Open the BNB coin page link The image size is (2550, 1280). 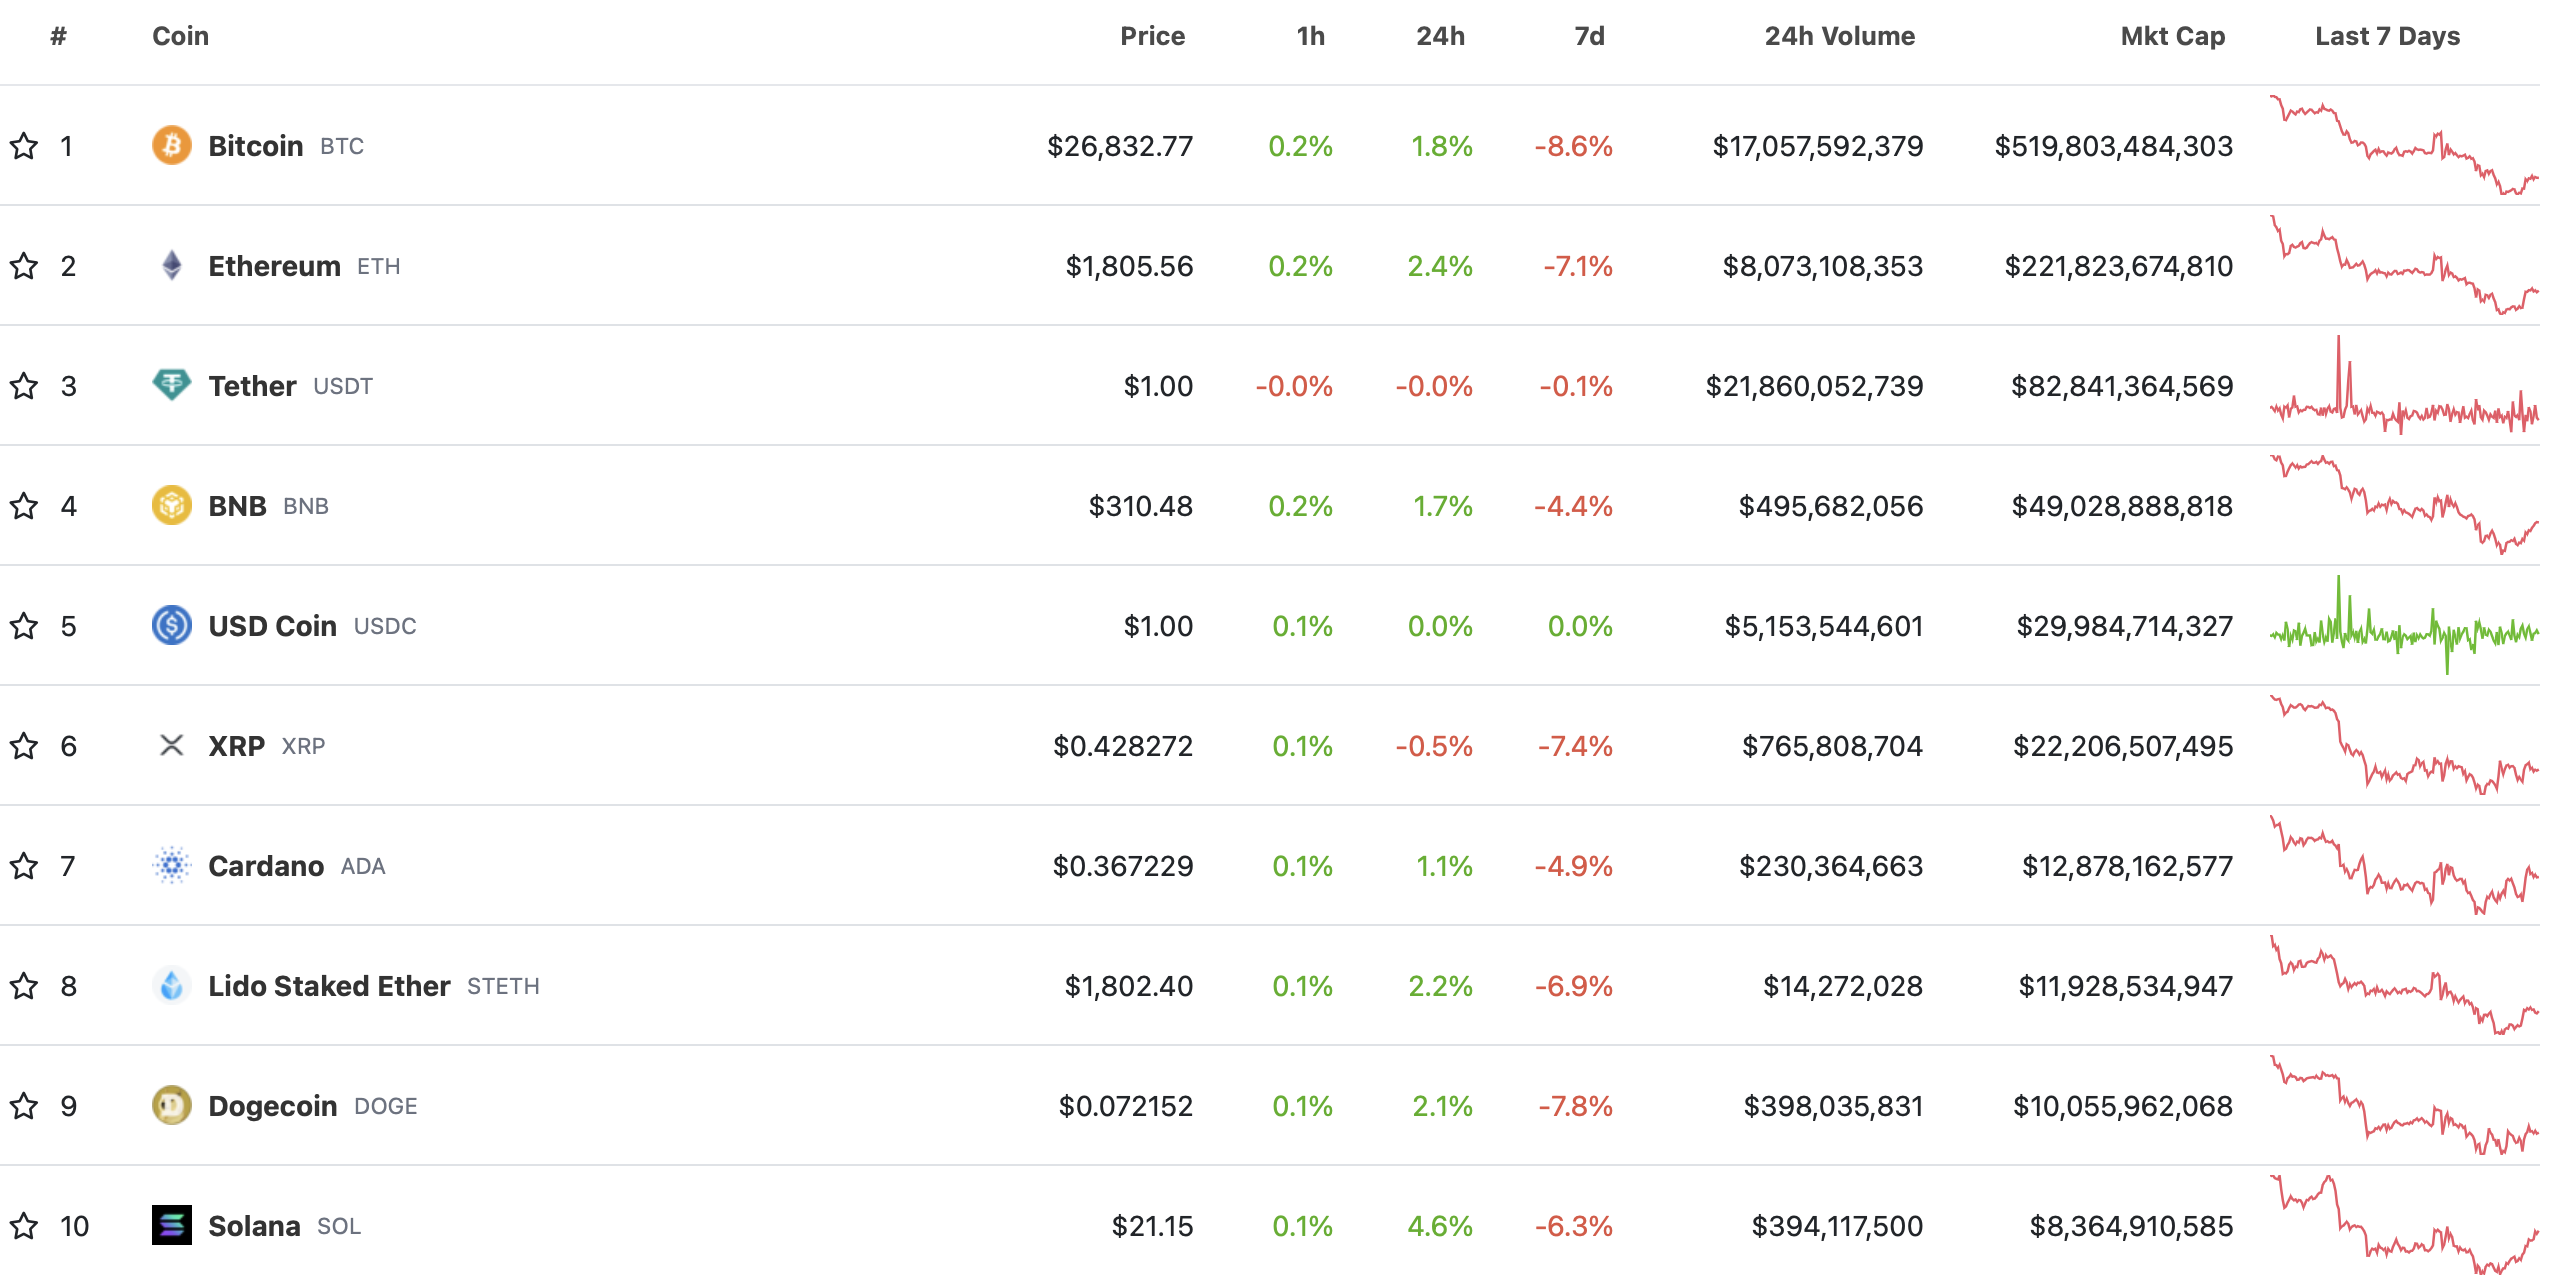(x=237, y=506)
